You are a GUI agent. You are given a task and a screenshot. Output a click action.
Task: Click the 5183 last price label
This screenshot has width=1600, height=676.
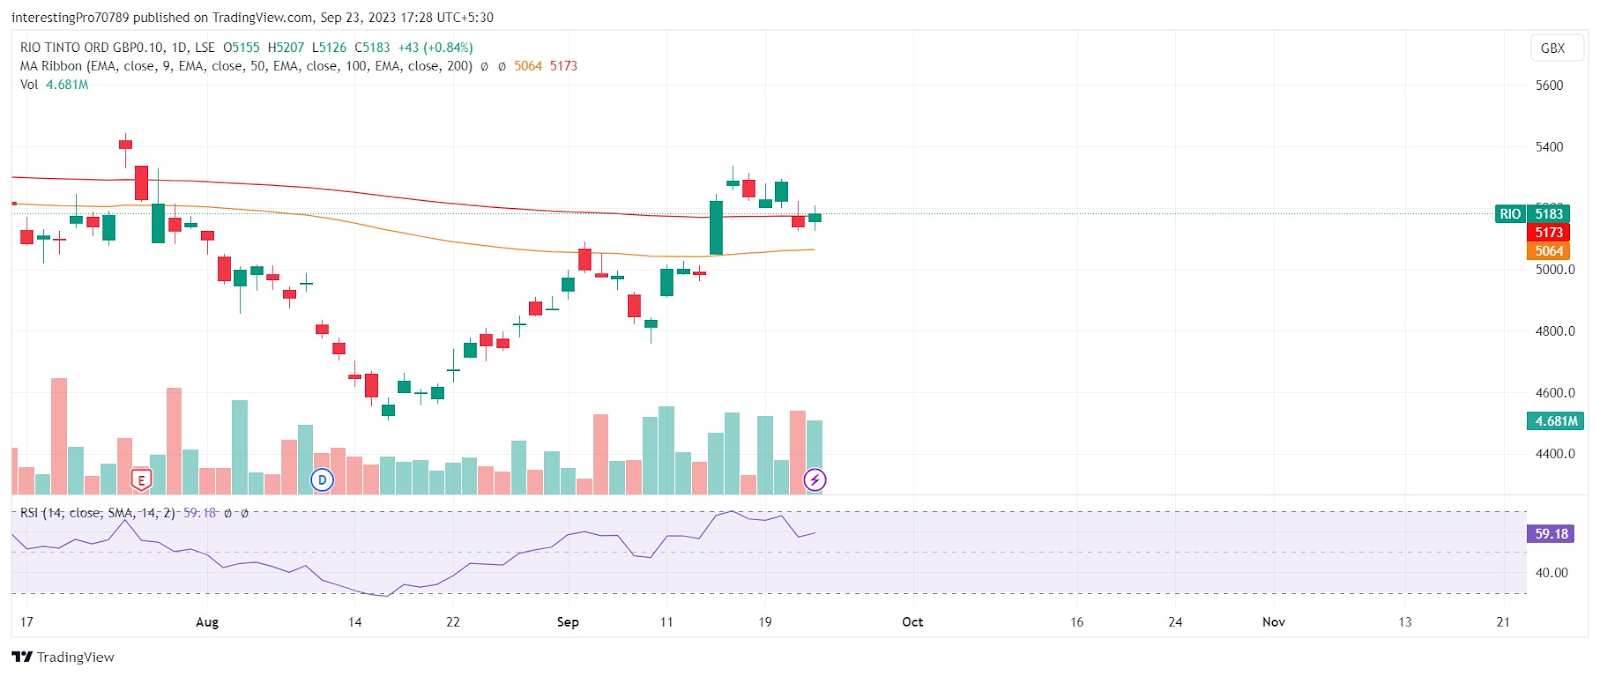1549,214
